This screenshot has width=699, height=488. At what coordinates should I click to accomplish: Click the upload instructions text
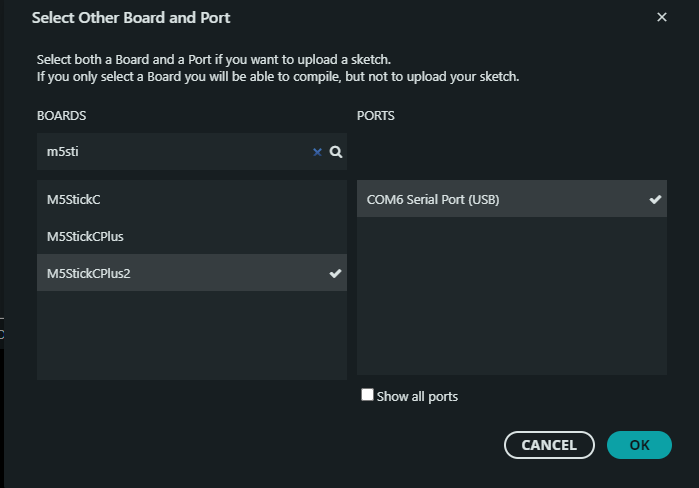pyautogui.click(x=277, y=68)
